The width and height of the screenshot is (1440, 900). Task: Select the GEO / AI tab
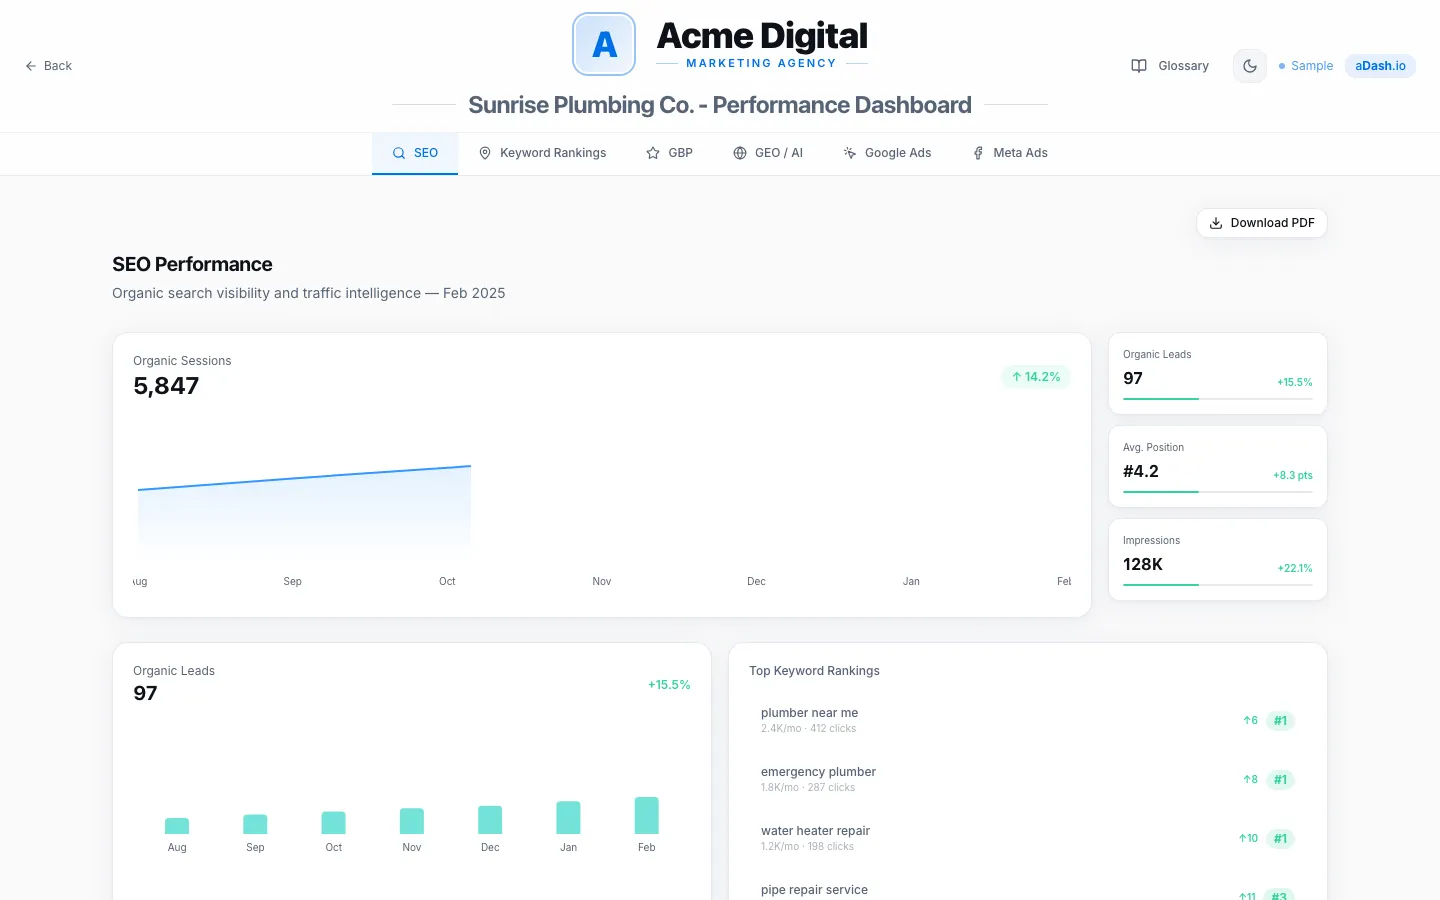click(768, 153)
